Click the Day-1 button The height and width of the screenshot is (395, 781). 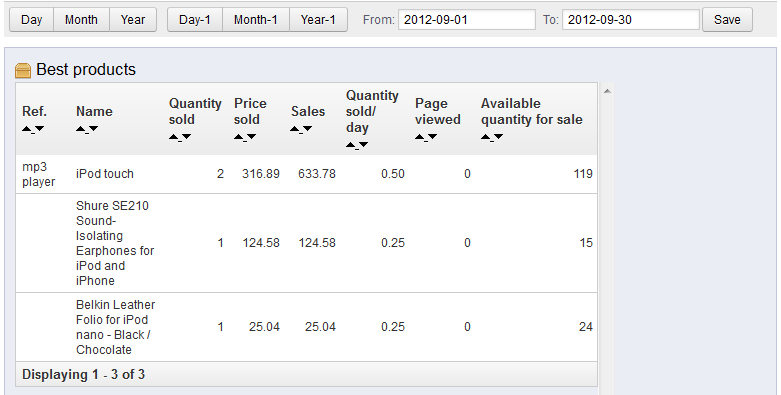pyautogui.click(x=195, y=20)
